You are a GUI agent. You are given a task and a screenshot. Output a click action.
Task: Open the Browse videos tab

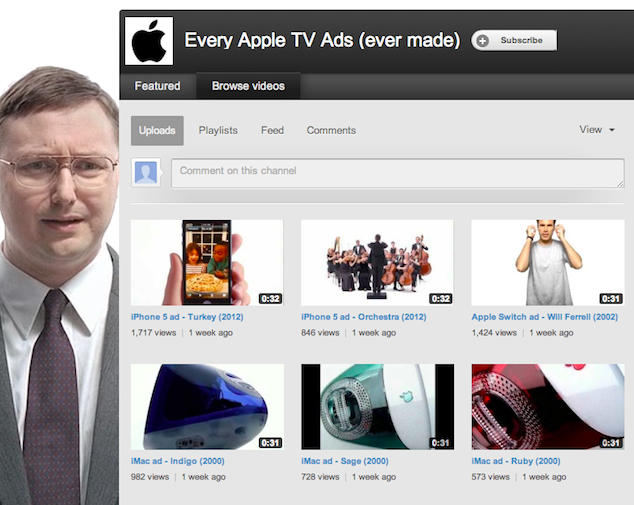(248, 86)
